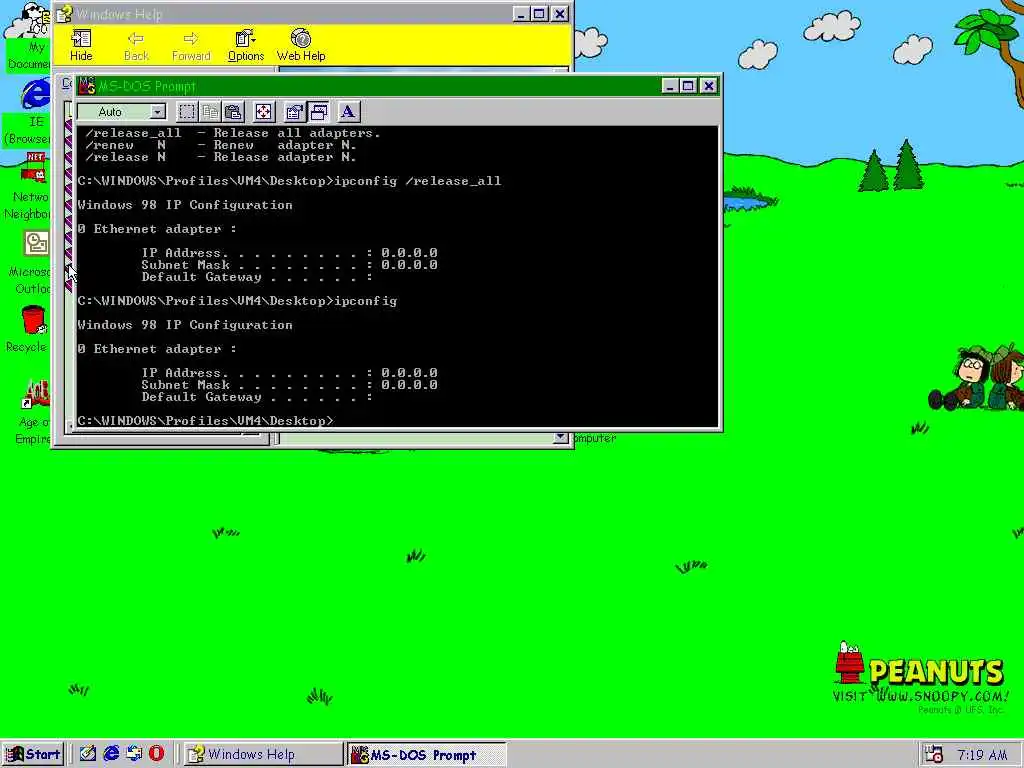Open the Start menu

click(x=32, y=754)
